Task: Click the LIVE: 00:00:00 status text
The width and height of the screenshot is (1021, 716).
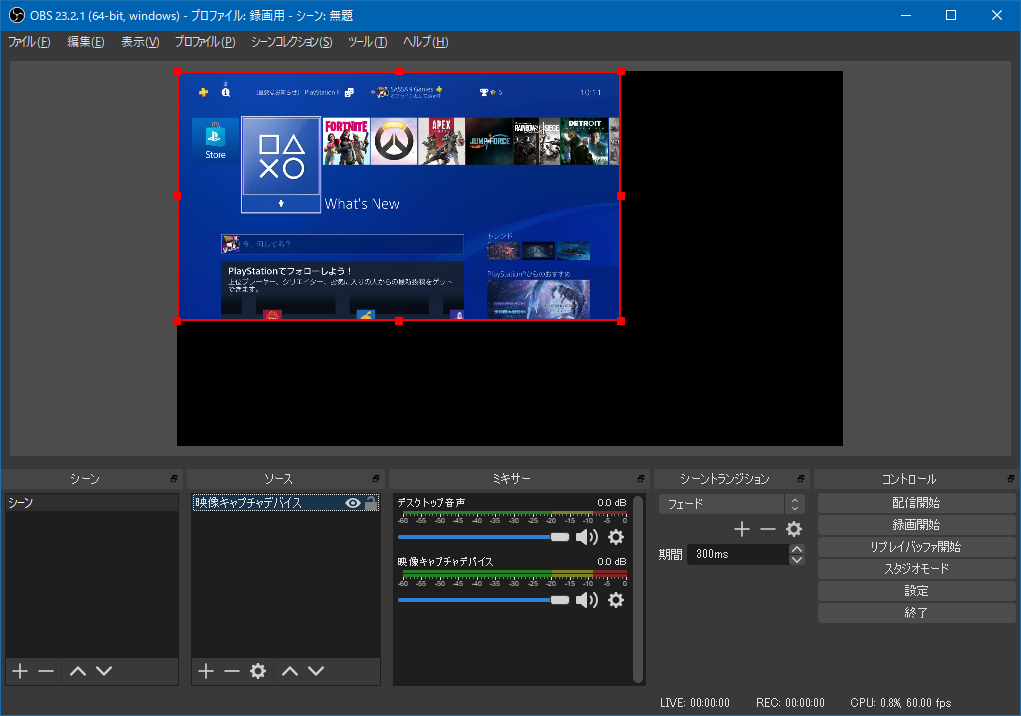Action: pyautogui.click(x=694, y=703)
